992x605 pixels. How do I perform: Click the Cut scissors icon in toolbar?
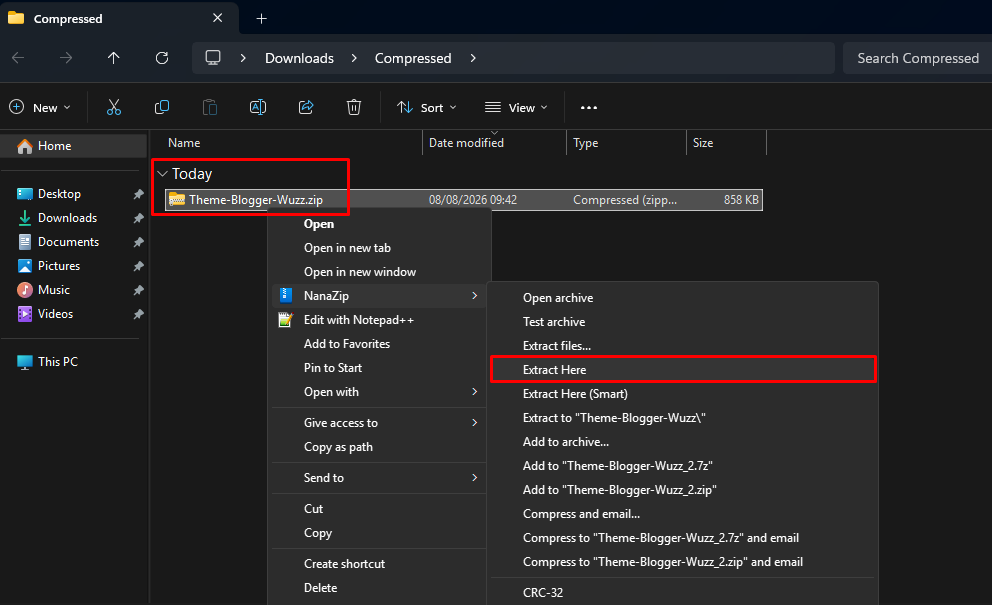114,108
